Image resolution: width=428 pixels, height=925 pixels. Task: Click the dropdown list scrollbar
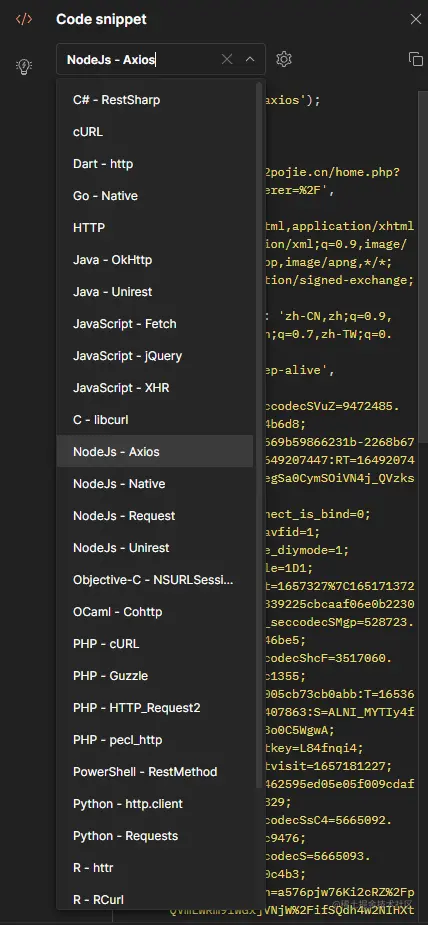(259, 435)
